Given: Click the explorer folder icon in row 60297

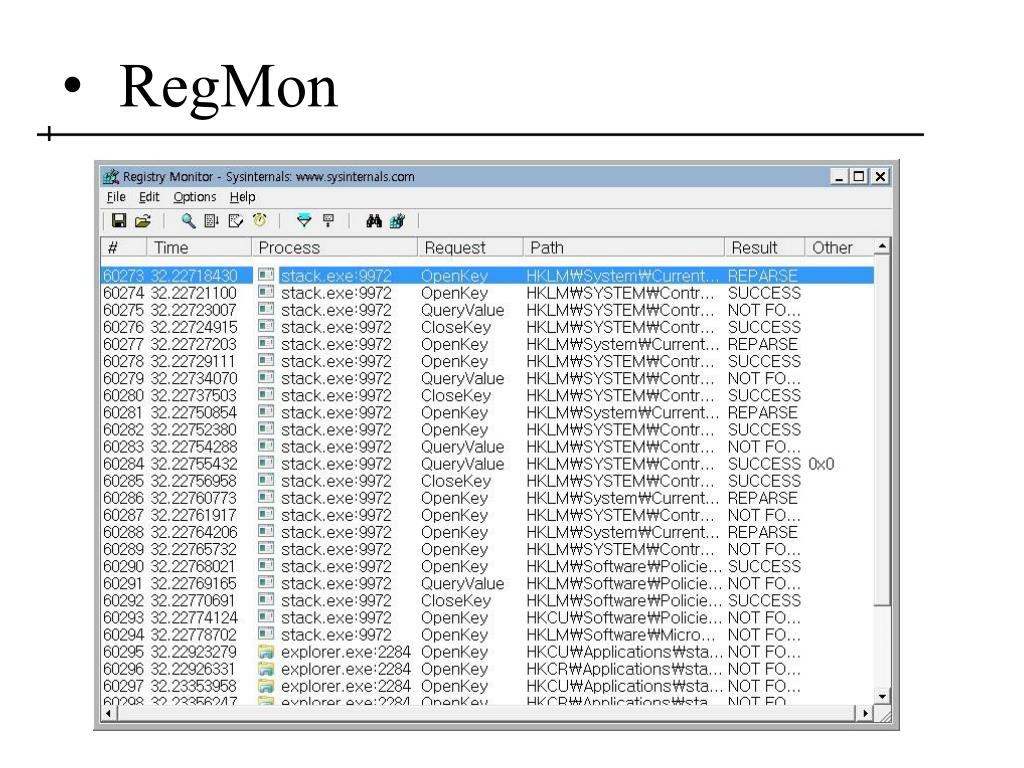Looking at the screenshot, I should tap(266, 685).
